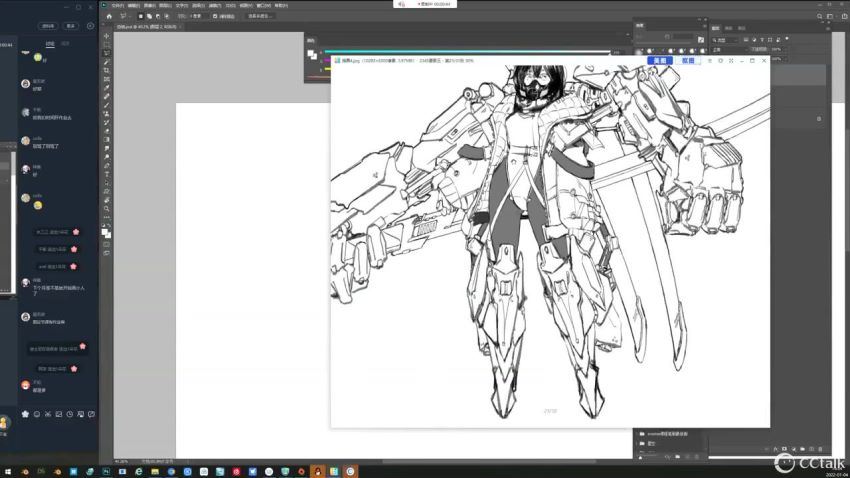The image size is (850, 478).
Task: Select the Crop tool
Action: (106, 70)
